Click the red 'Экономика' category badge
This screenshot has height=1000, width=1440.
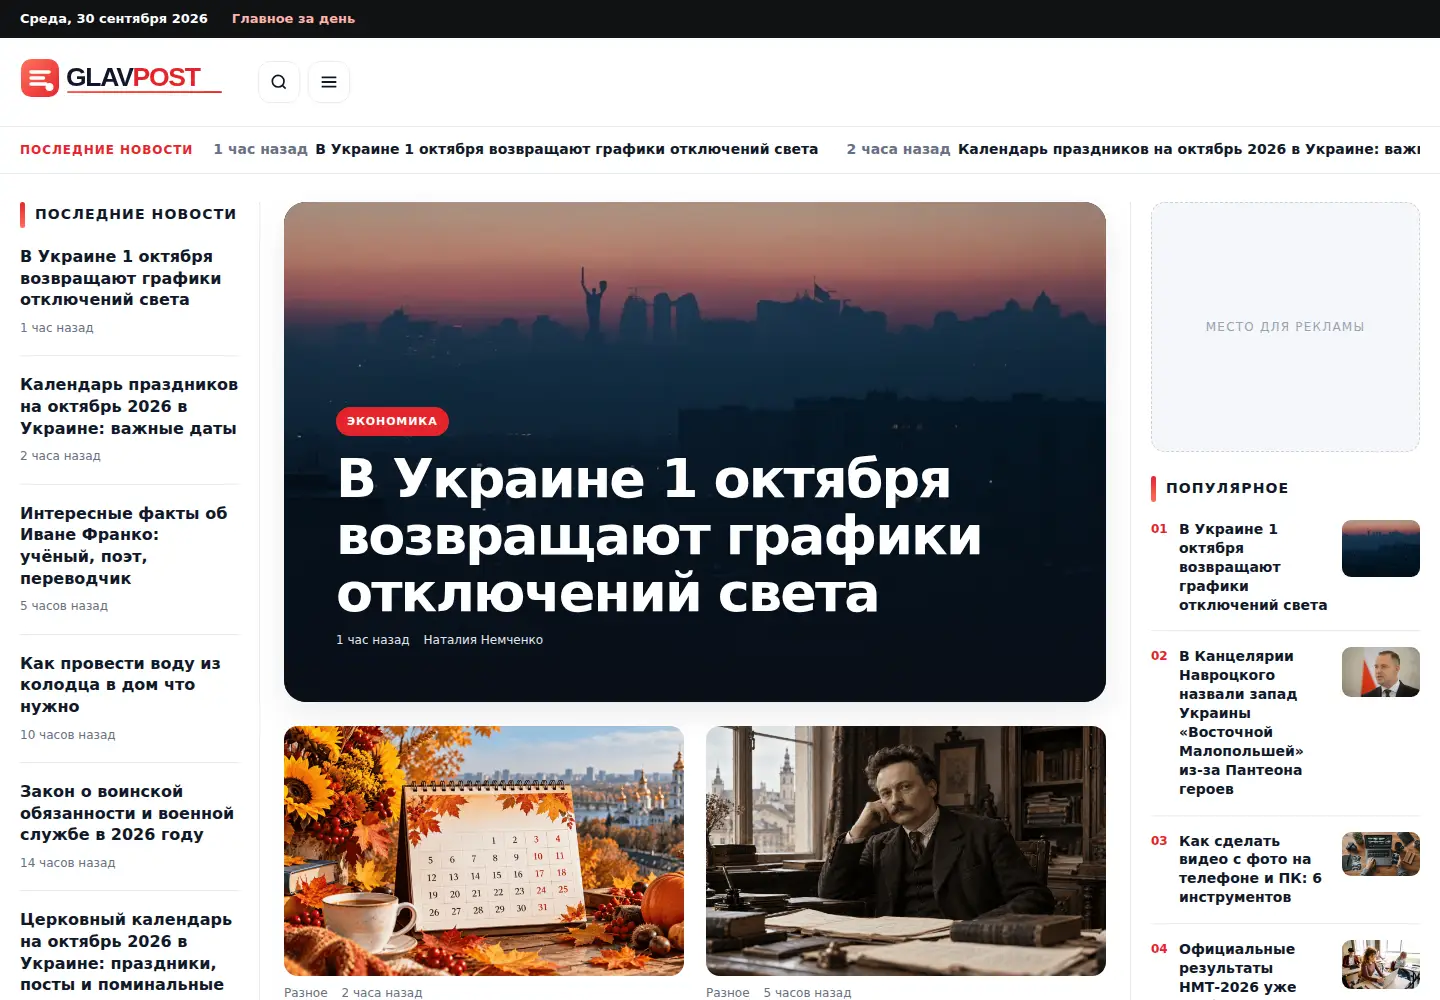point(392,421)
